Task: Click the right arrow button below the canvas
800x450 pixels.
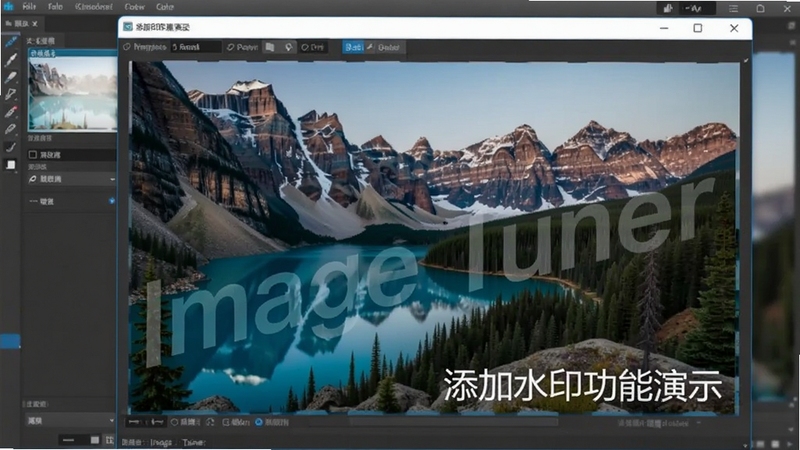Action: (158, 422)
